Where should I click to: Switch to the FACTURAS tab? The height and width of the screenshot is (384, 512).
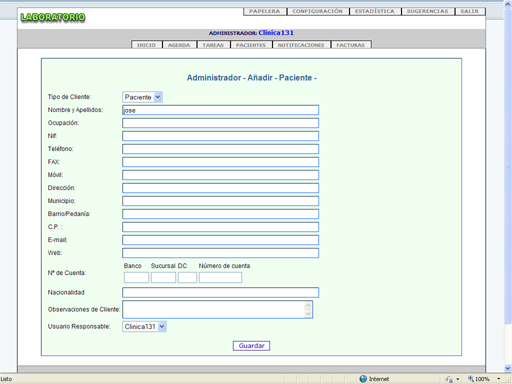coord(351,45)
